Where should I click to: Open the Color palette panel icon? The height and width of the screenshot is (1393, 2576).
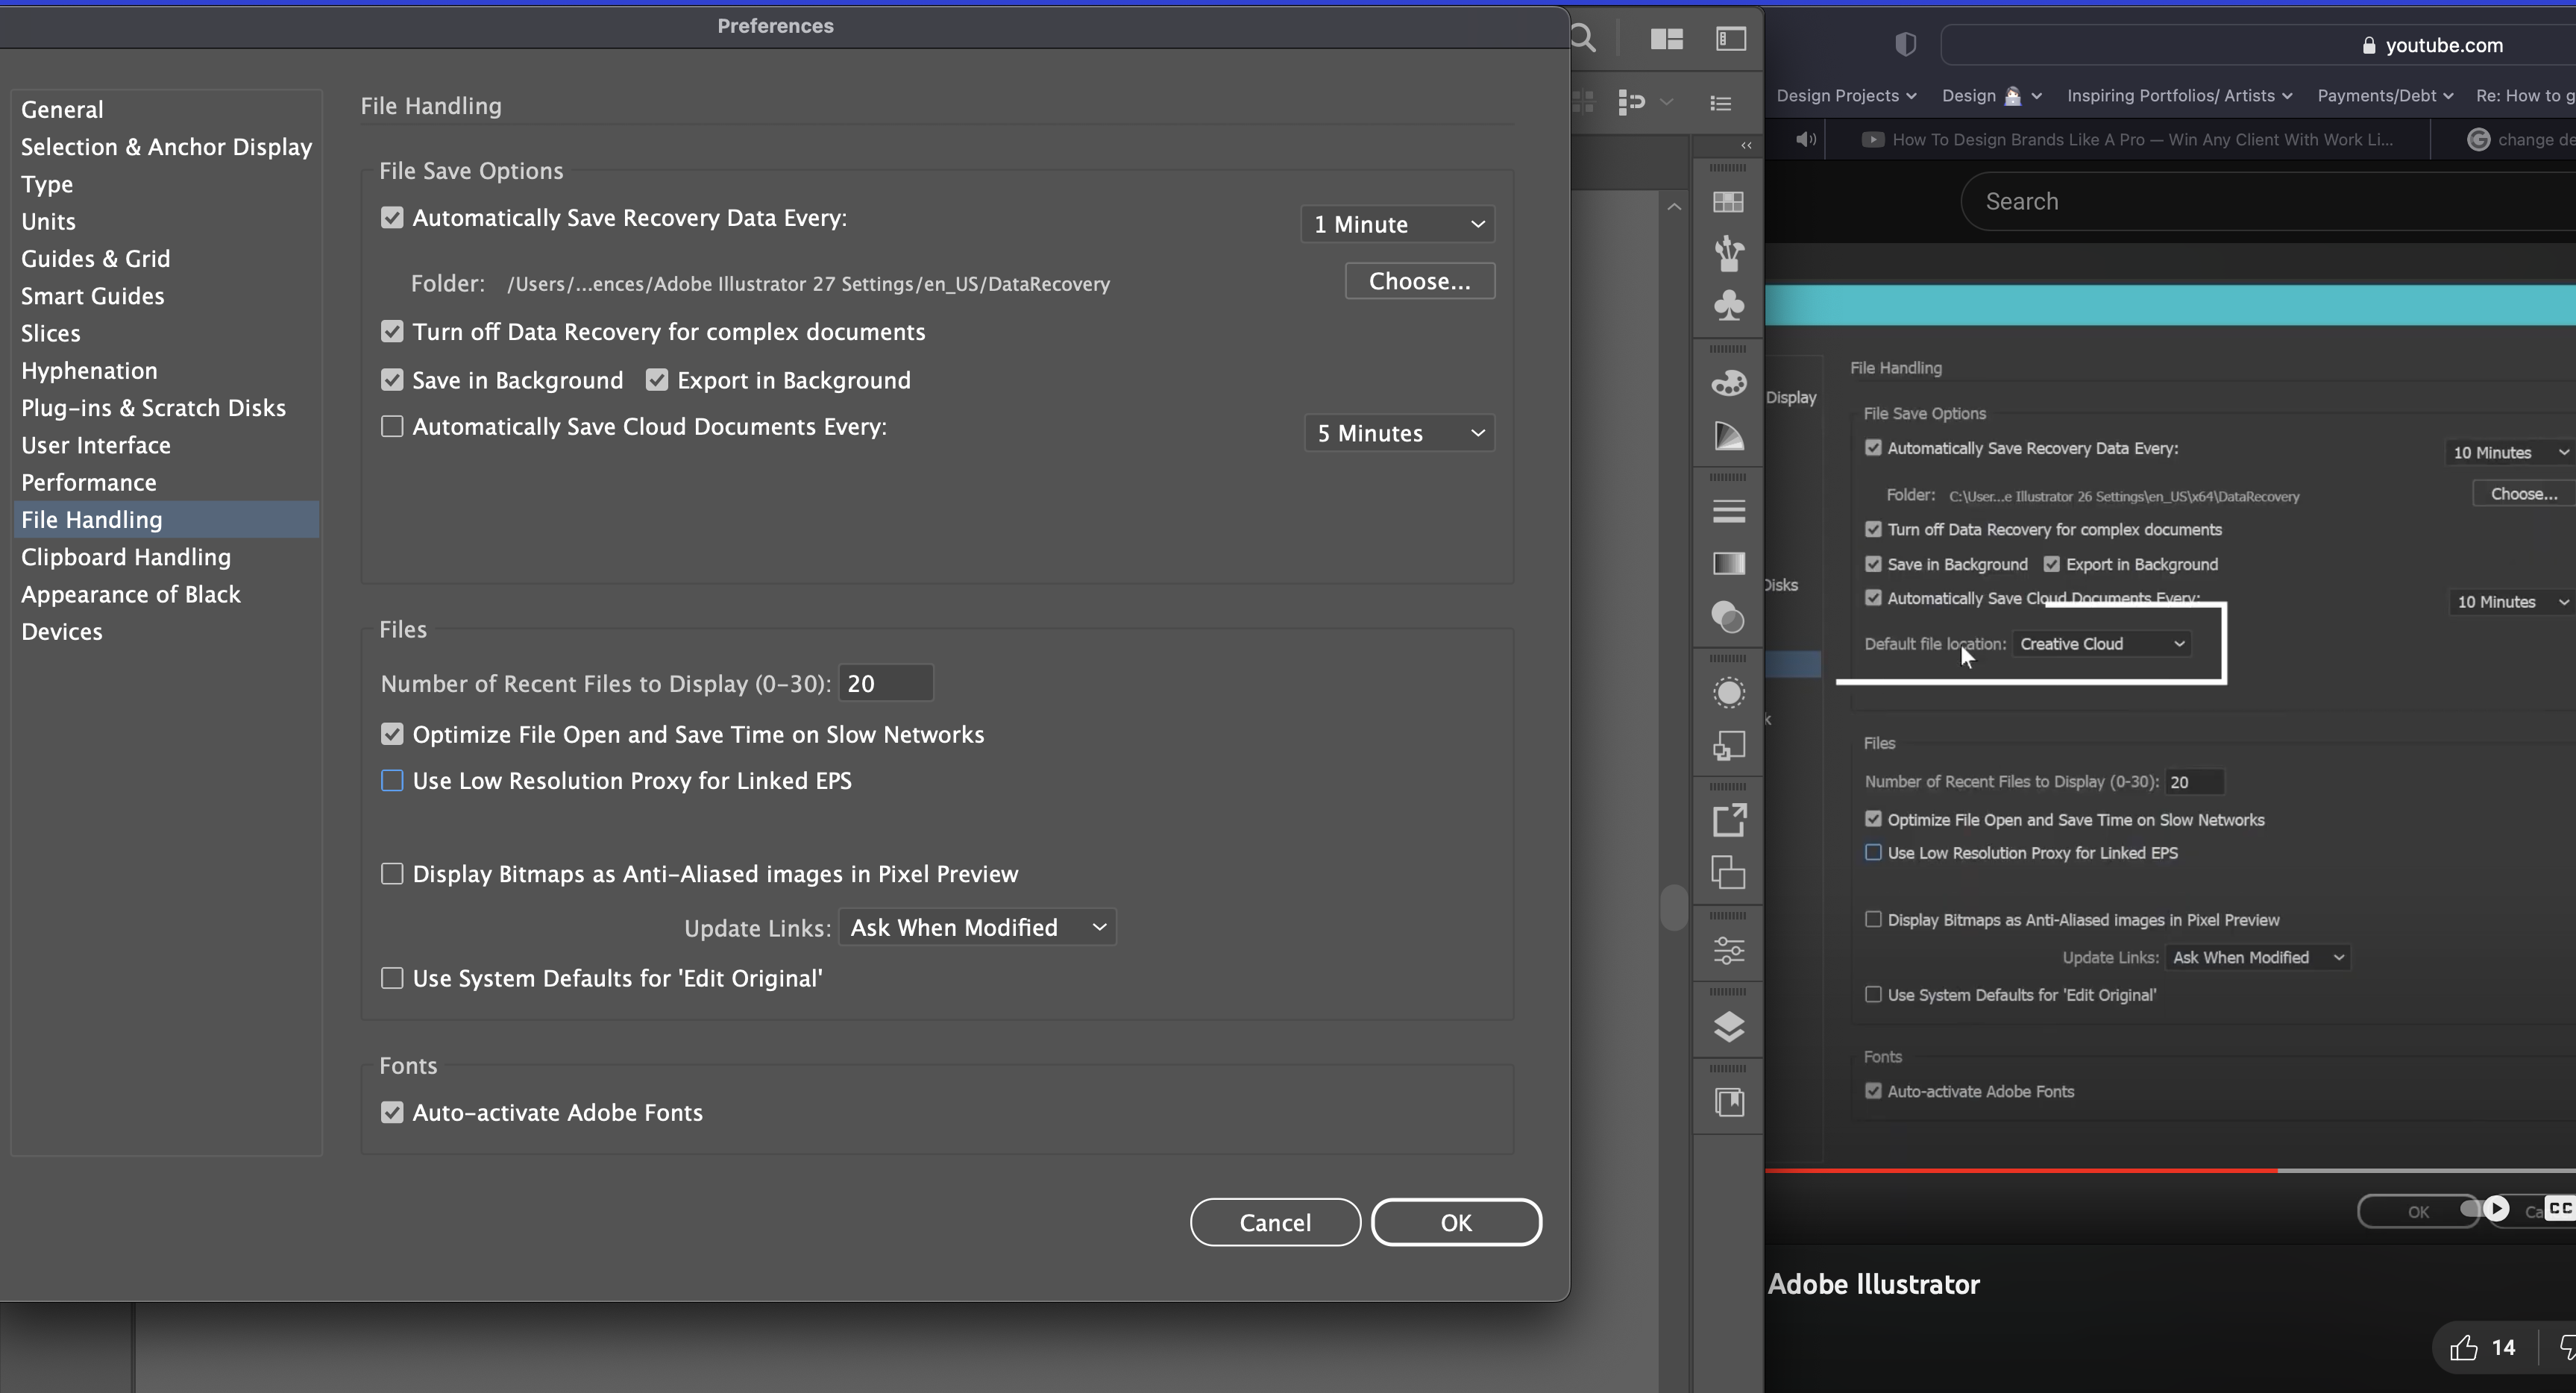point(1728,383)
